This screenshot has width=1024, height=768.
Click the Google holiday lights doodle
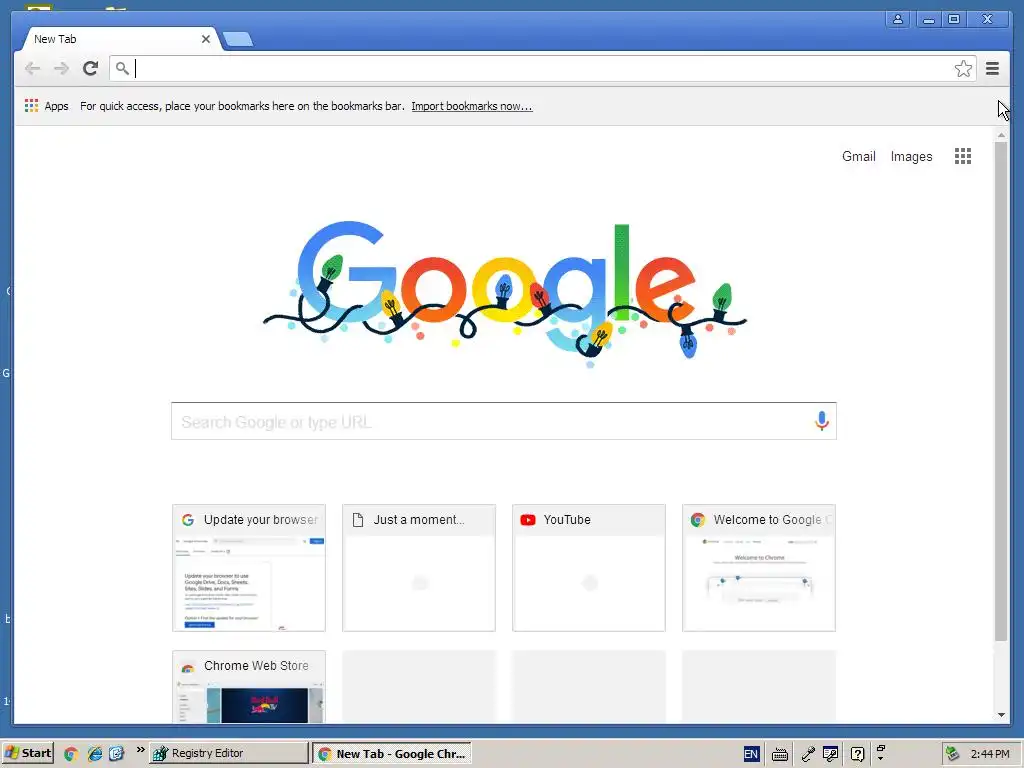505,293
